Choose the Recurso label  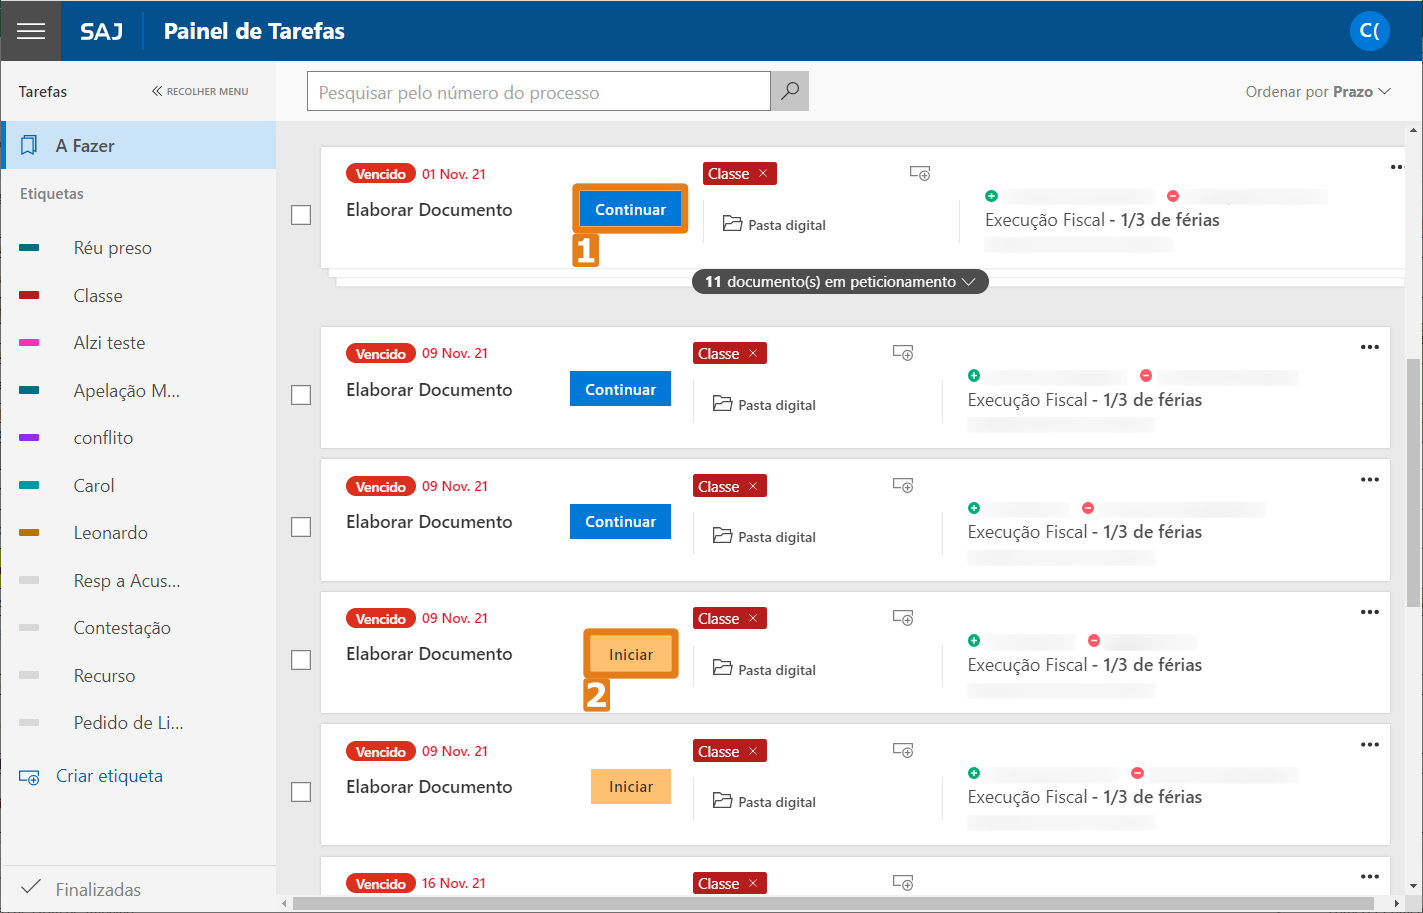coord(104,676)
